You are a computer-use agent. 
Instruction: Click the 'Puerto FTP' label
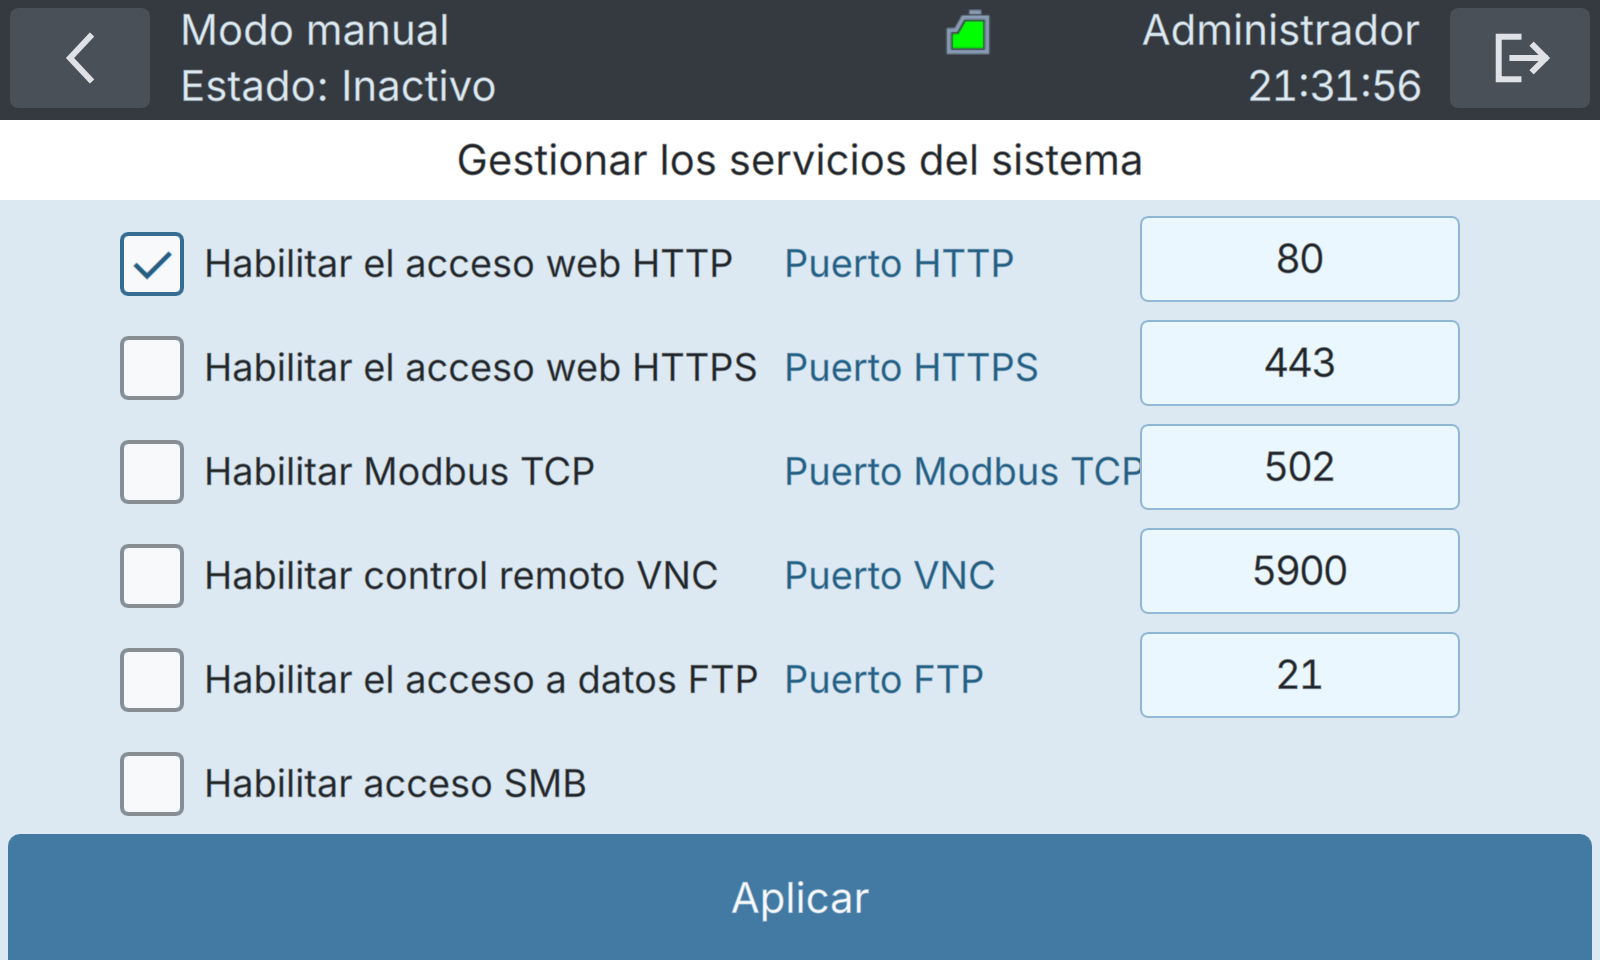[x=884, y=680]
